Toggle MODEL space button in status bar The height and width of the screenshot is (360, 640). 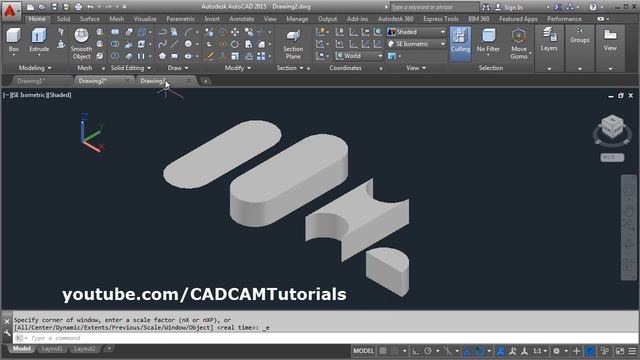(363, 351)
